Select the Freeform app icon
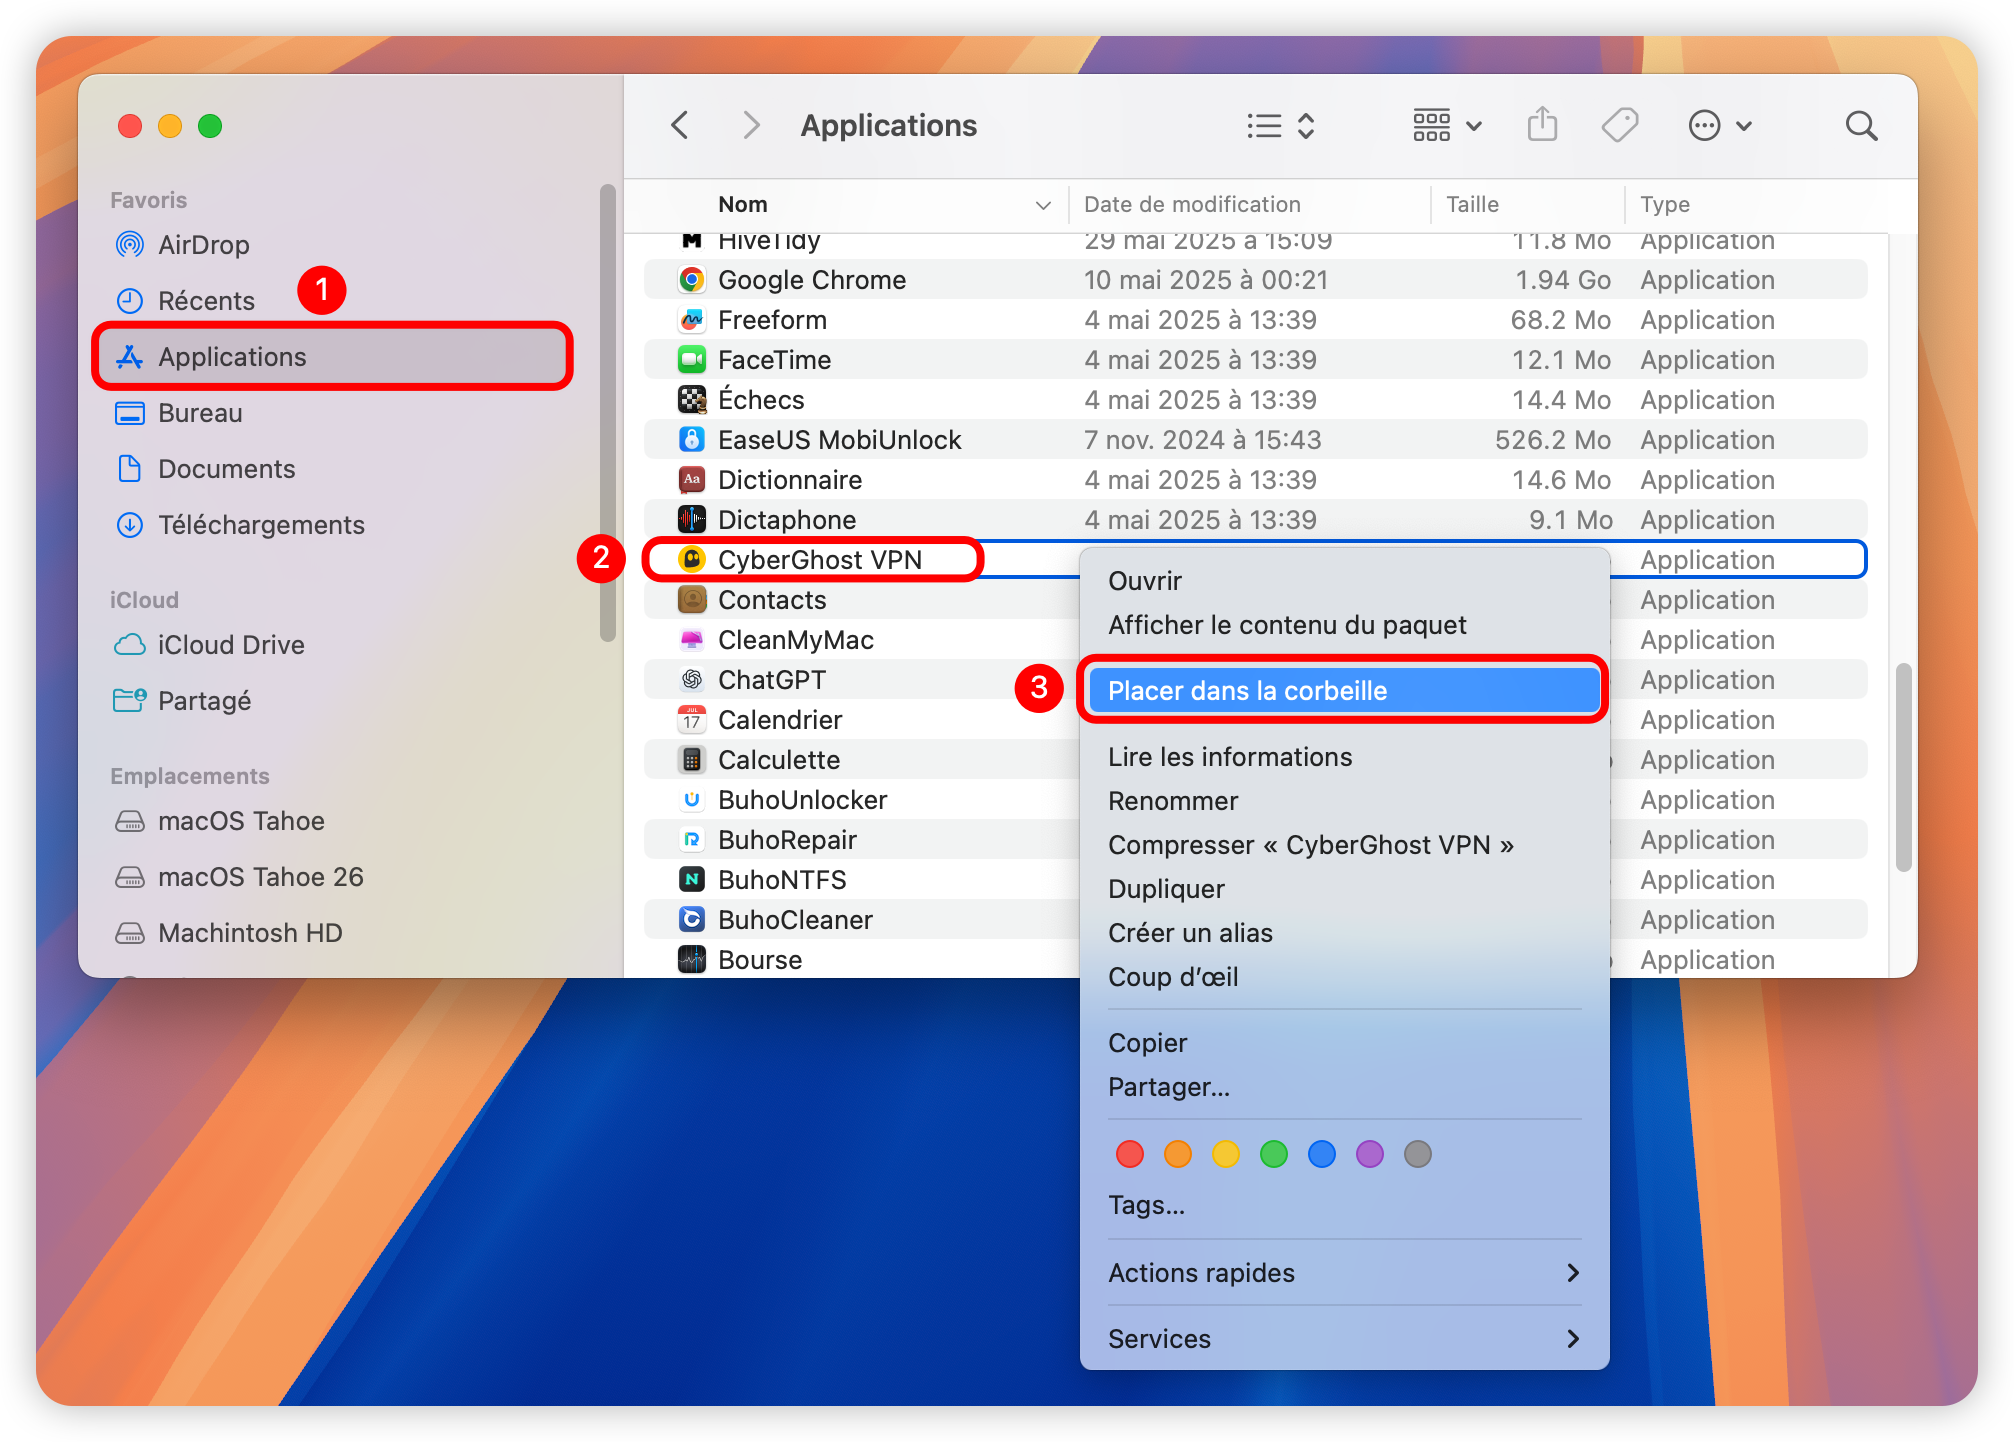Viewport: 2014px width, 1442px height. click(x=691, y=320)
